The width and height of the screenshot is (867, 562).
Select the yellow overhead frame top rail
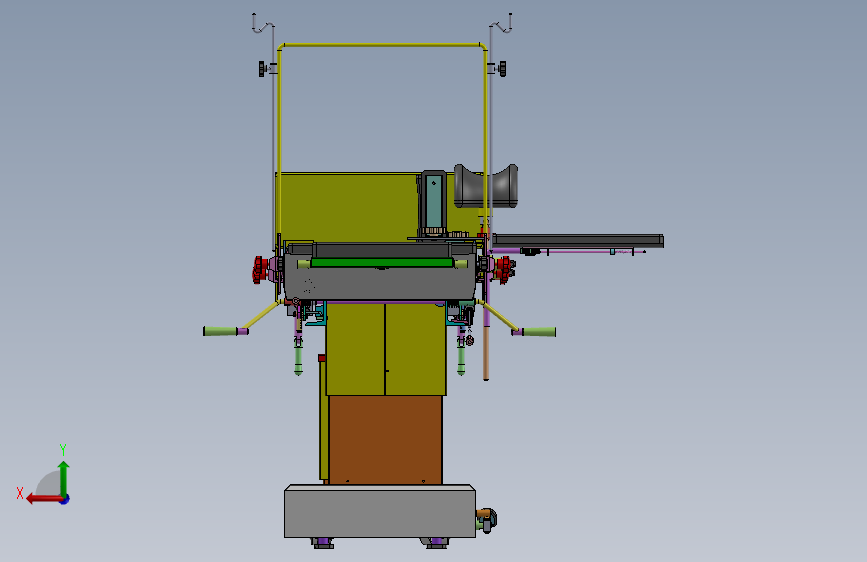point(382,45)
